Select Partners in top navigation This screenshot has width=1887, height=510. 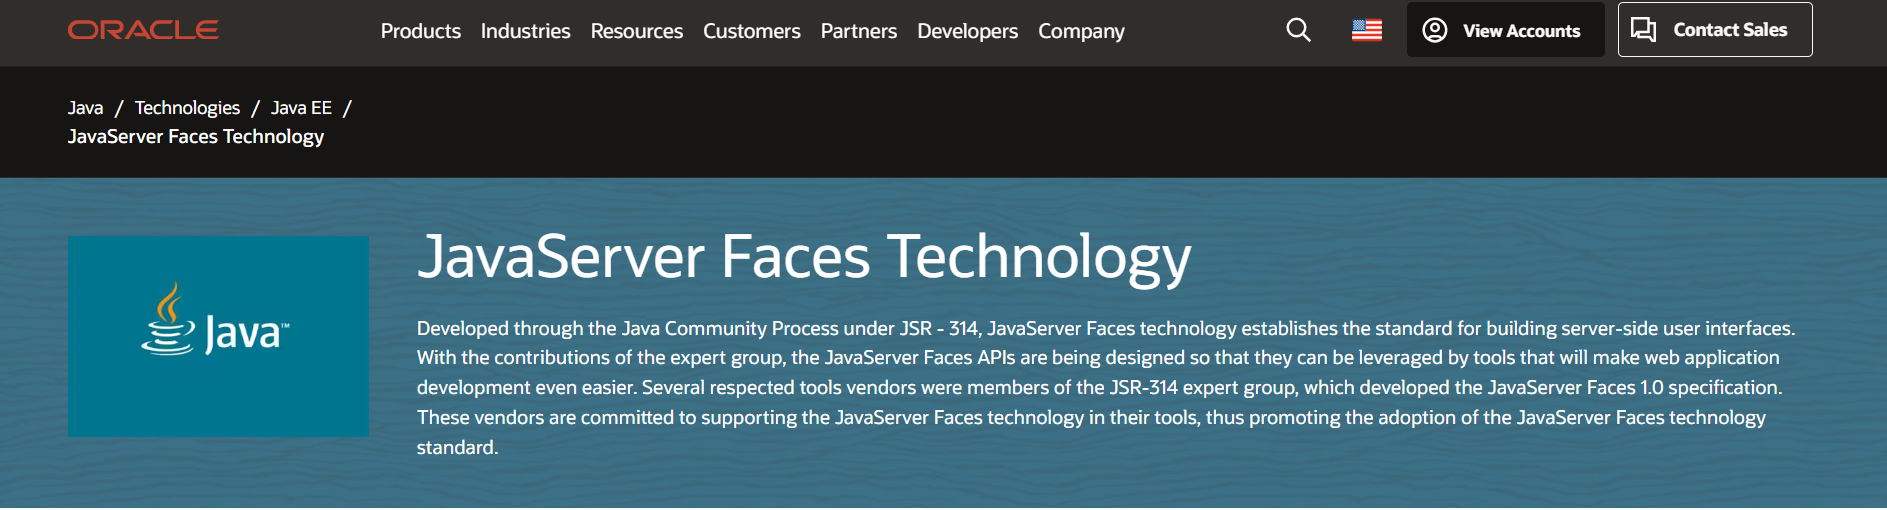click(858, 31)
